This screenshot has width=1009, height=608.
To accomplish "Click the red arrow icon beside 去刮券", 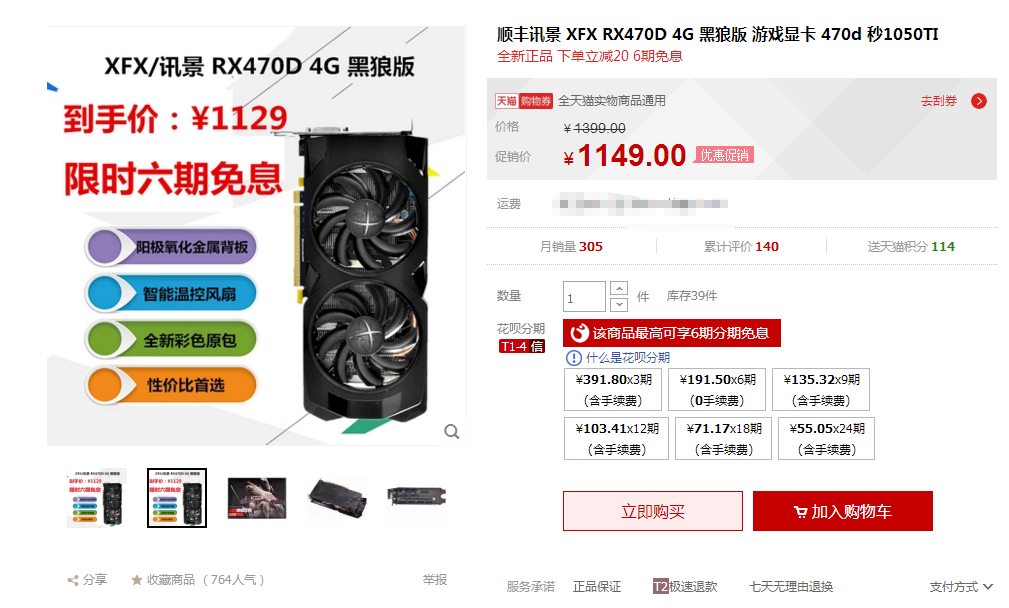I will (979, 101).
